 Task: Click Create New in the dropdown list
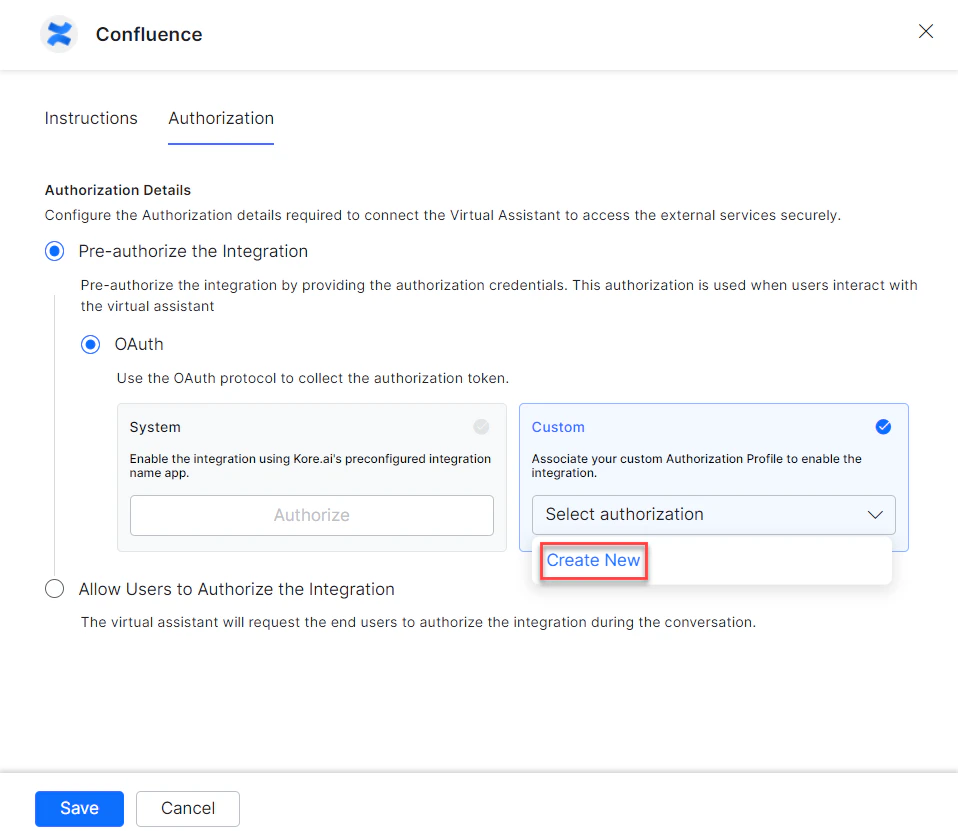point(593,560)
